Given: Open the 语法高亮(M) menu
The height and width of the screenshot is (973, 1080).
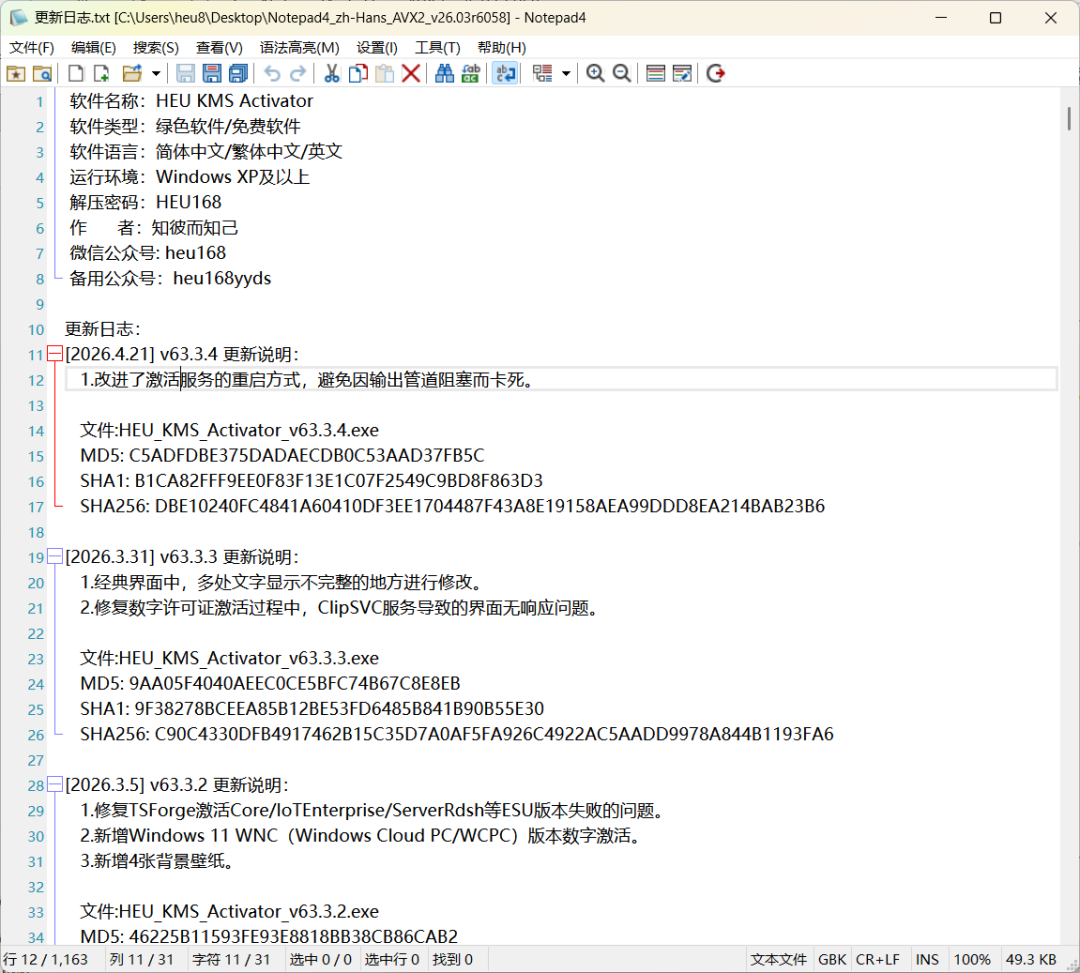Looking at the screenshot, I should [300, 48].
